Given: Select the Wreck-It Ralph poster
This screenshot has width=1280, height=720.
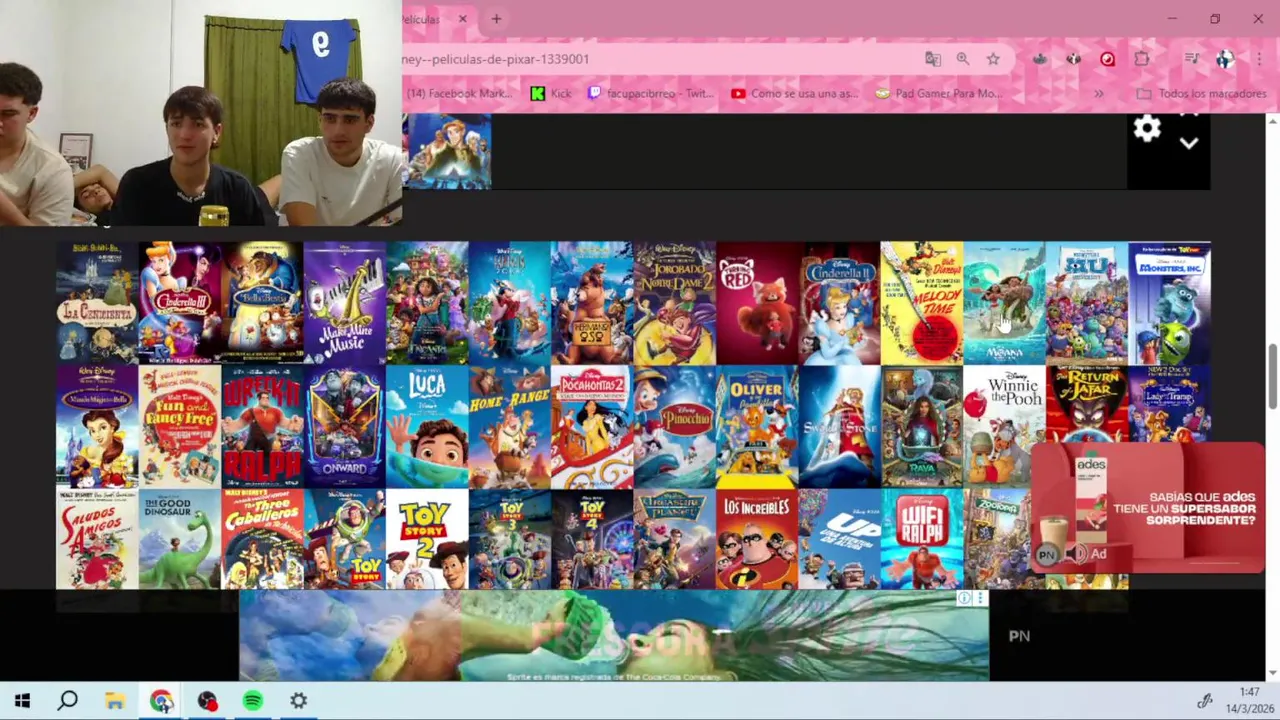Looking at the screenshot, I should [x=262, y=426].
